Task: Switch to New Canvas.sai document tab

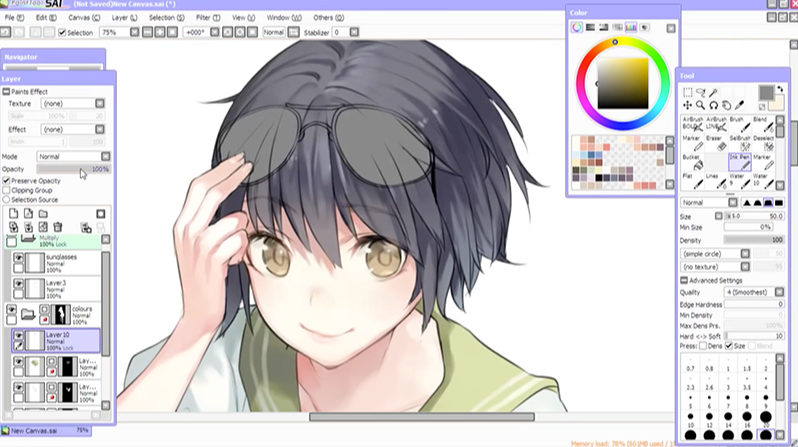Action: tap(46, 431)
